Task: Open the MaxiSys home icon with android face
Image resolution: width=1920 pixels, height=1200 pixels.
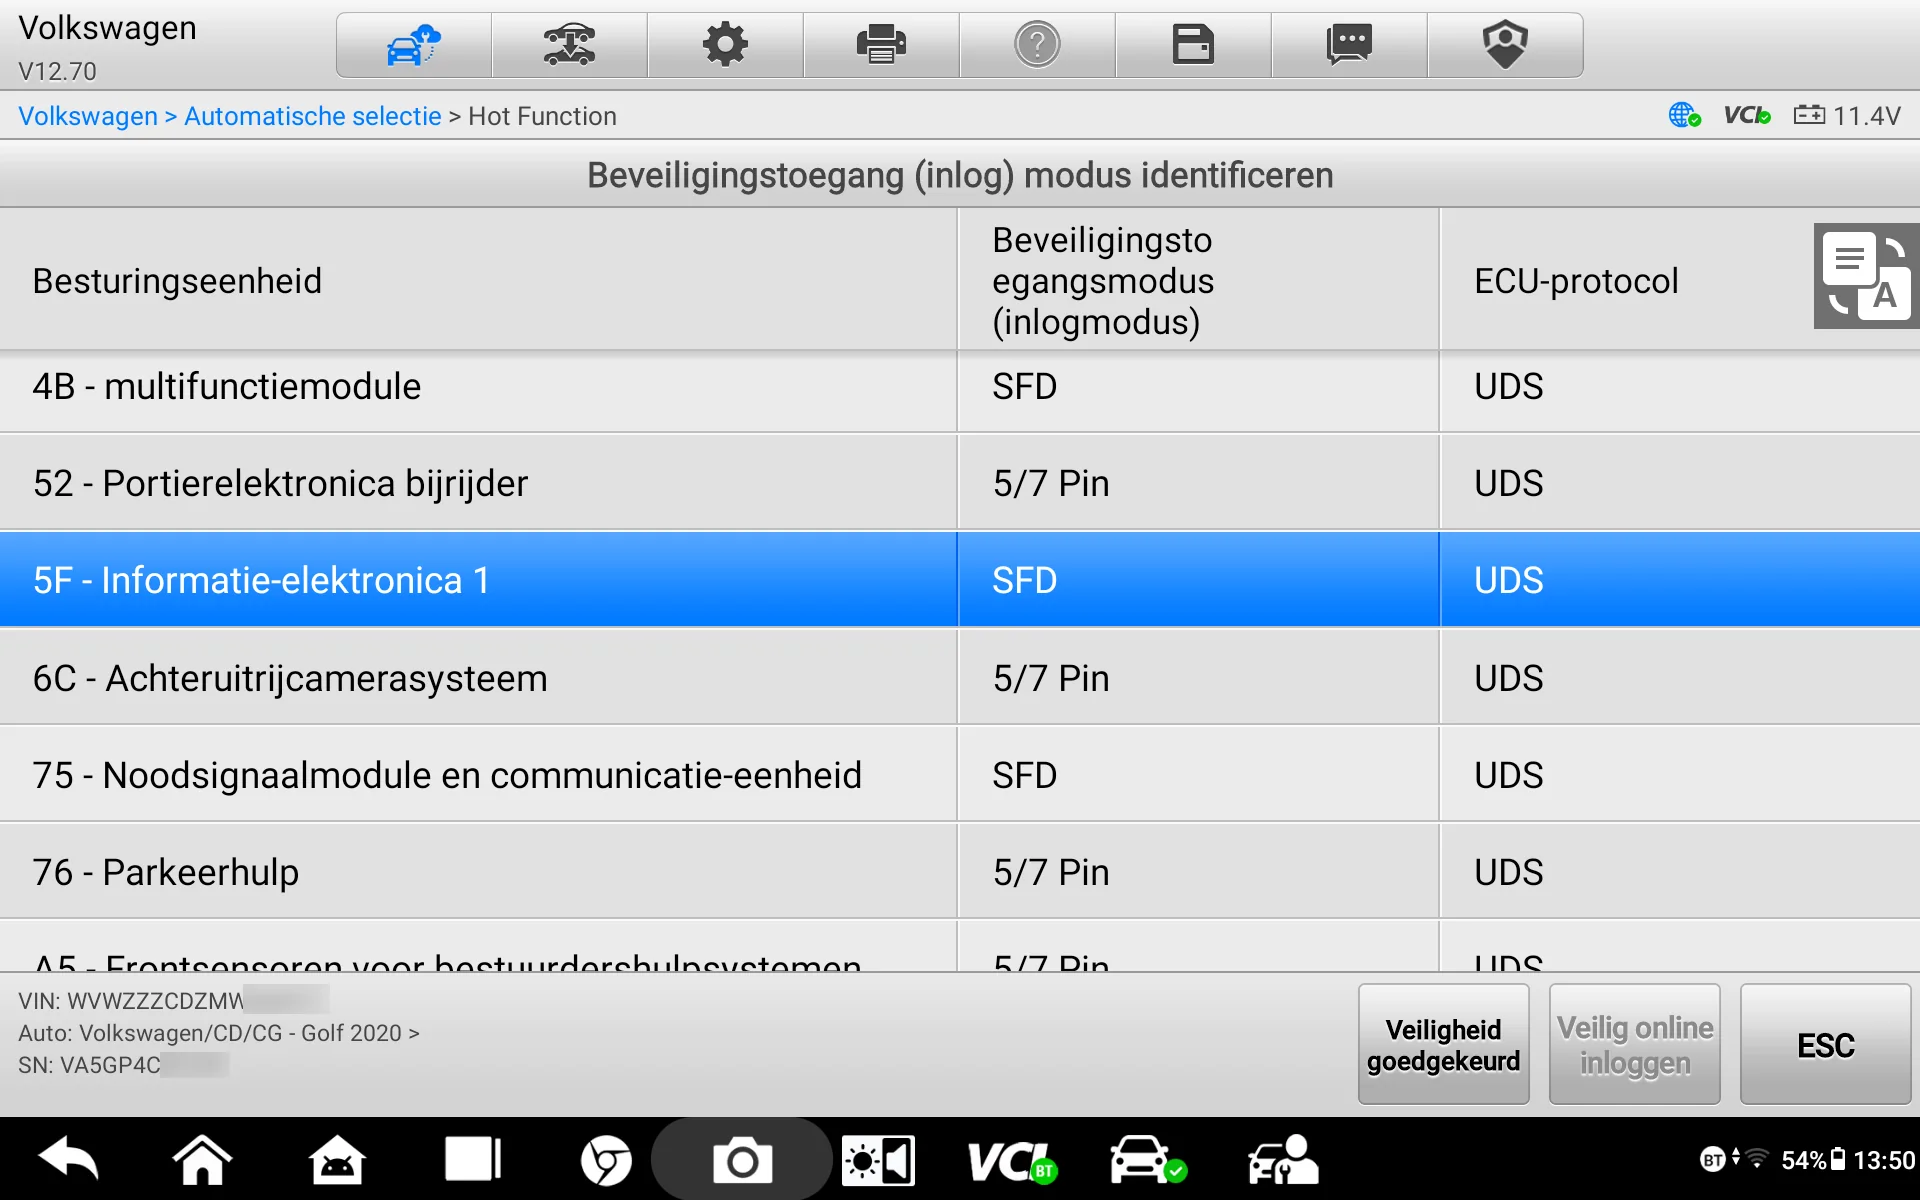Action: (337, 1160)
